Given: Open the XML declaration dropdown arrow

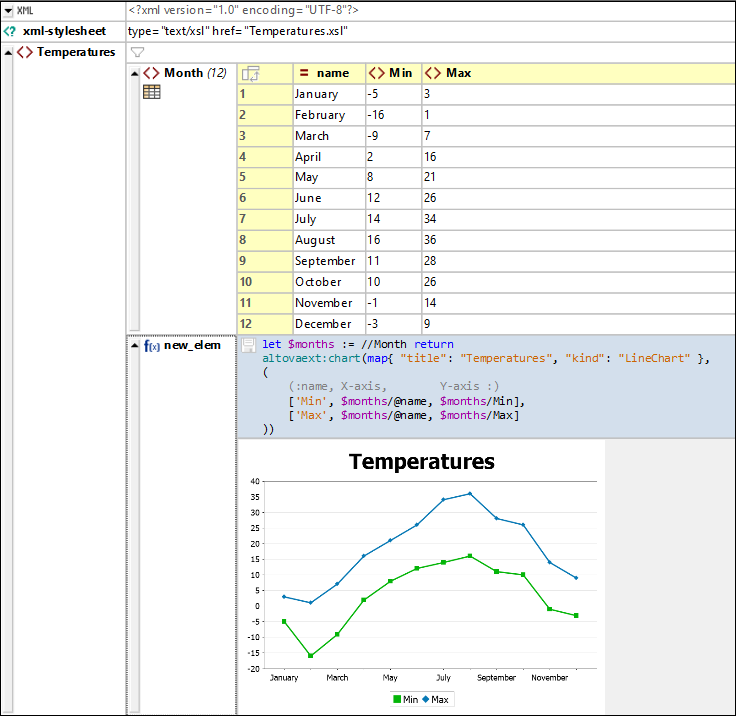Looking at the screenshot, I should pos(8,10).
